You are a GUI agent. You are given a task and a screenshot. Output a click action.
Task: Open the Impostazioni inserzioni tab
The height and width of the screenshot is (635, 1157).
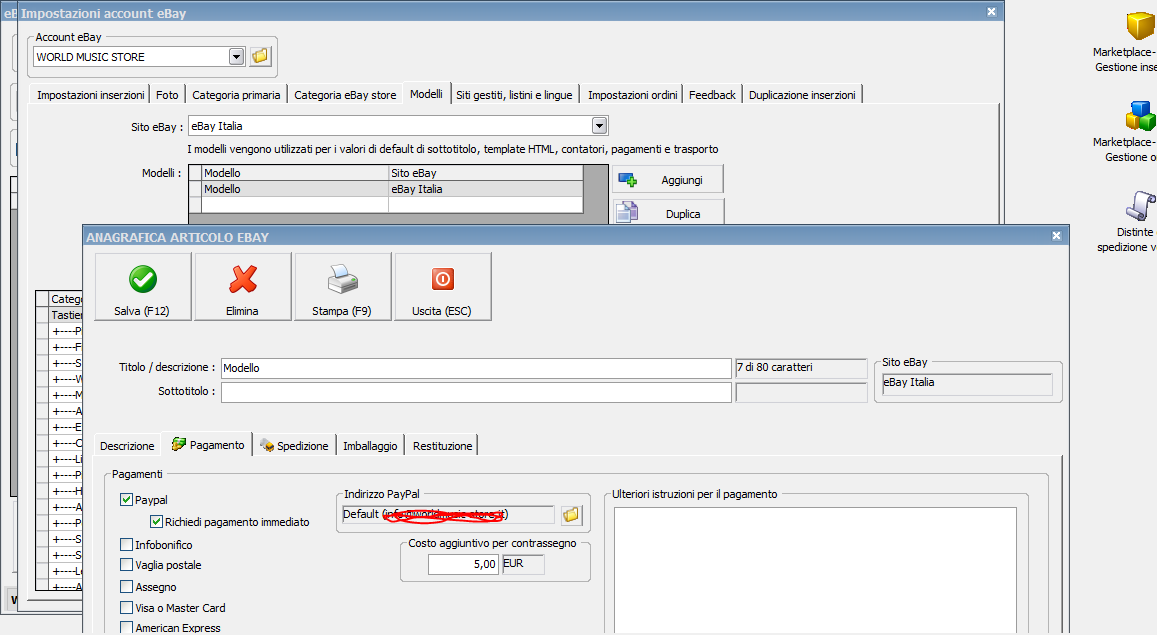pyautogui.click(x=91, y=95)
